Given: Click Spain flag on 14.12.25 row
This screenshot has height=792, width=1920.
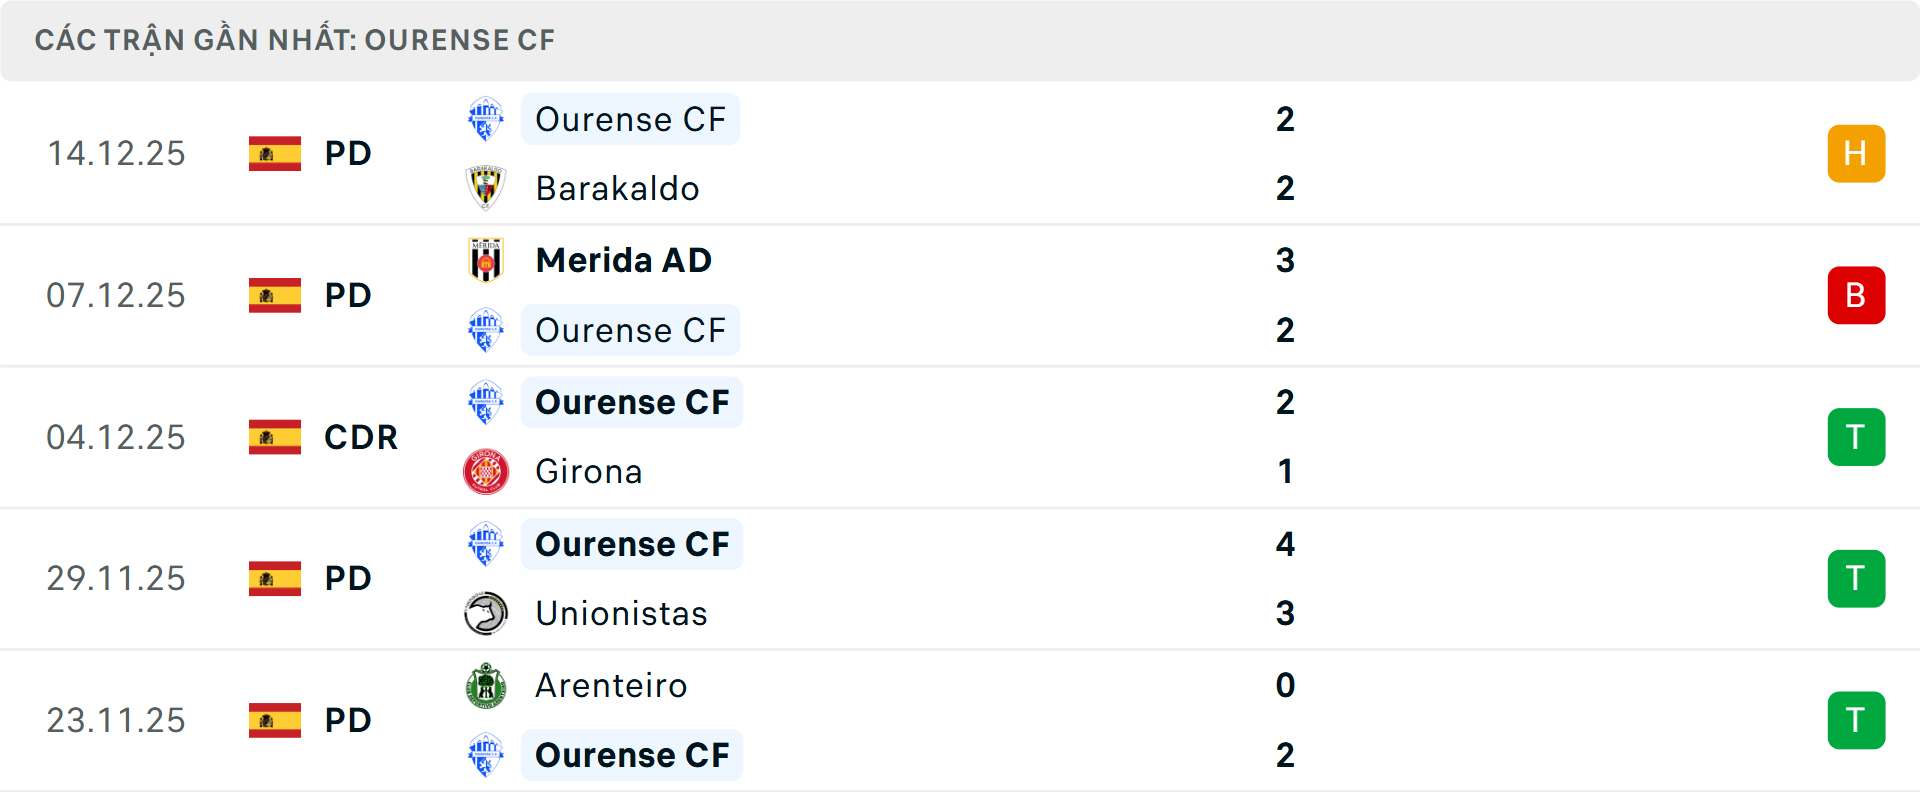Looking at the screenshot, I should [x=275, y=154].
